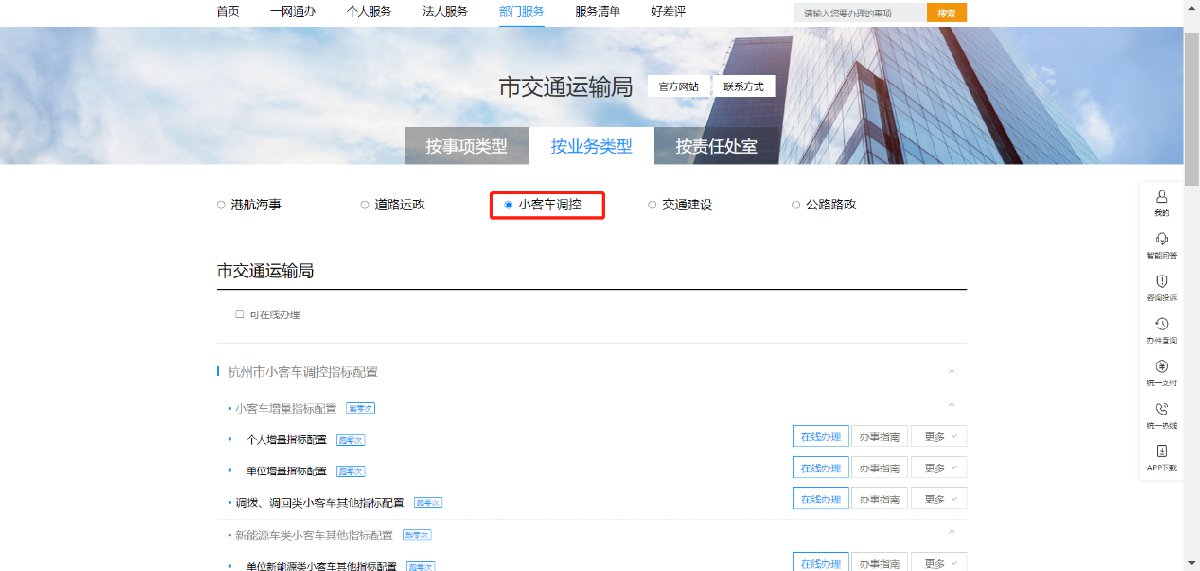Open the 统一支付 yen icon
The height and width of the screenshot is (571, 1200).
[x=1161, y=367]
